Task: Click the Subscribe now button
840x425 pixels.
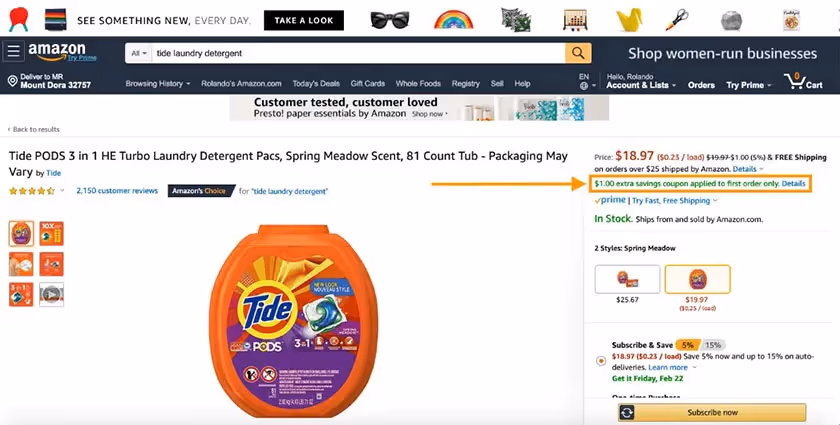Action: tap(712, 413)
